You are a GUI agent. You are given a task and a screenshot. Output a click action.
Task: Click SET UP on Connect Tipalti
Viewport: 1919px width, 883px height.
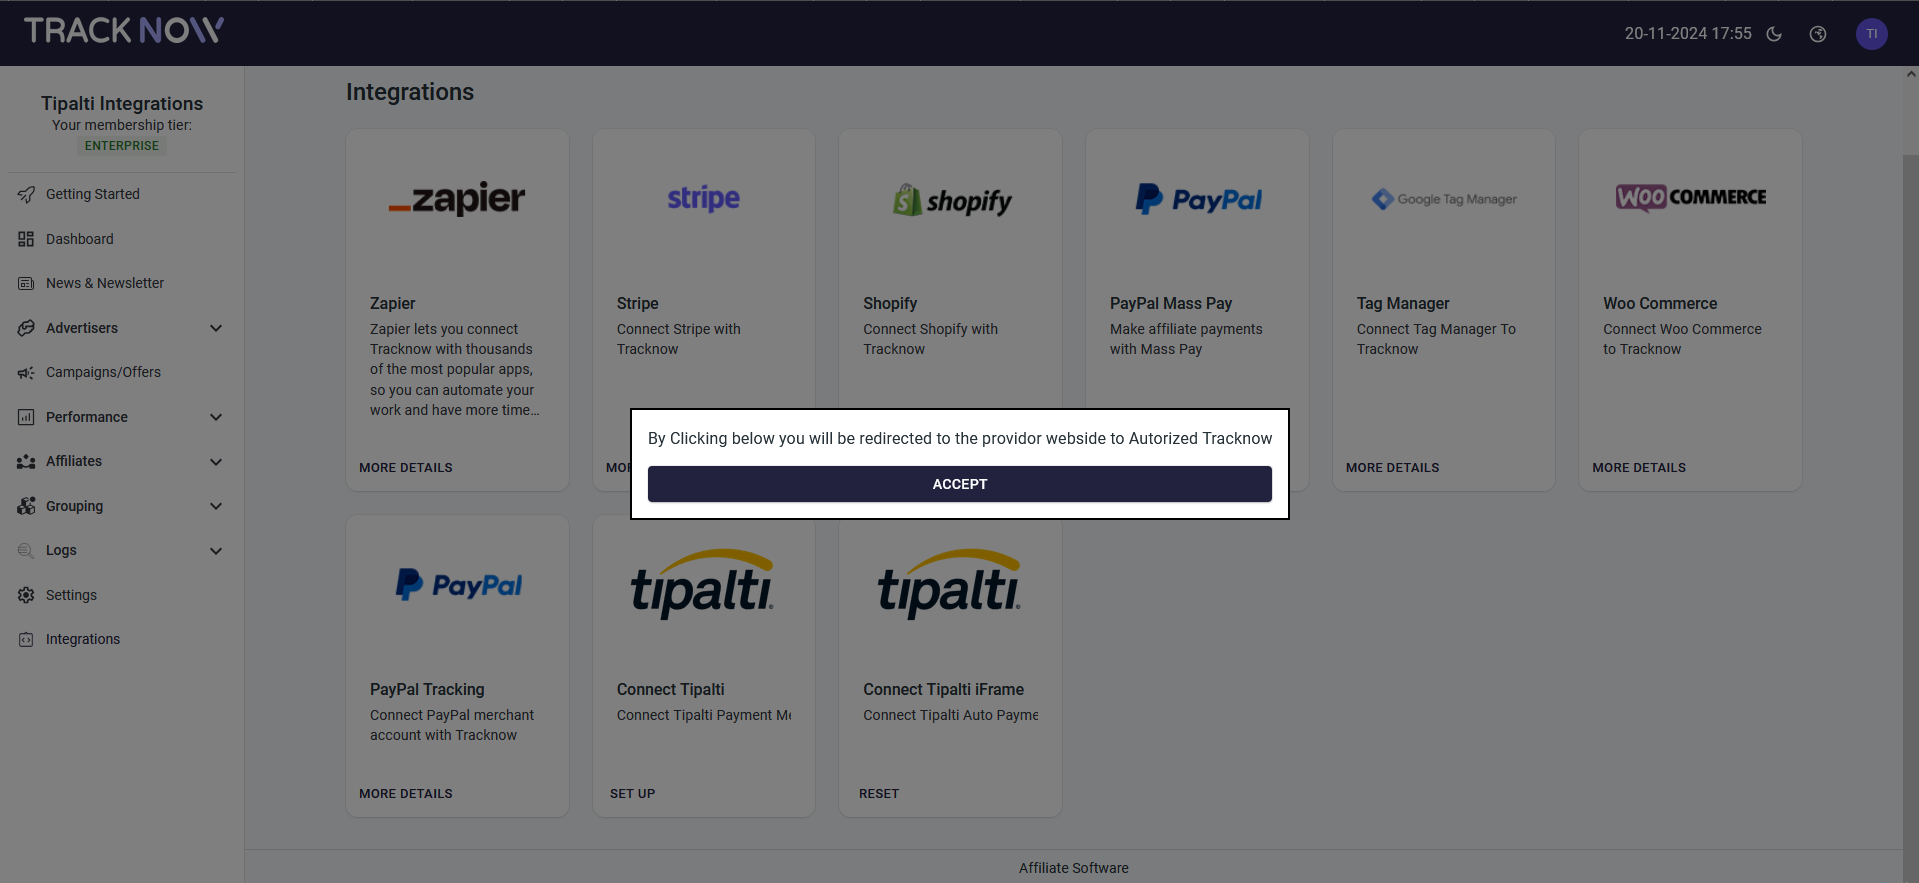tap(632, 794)
